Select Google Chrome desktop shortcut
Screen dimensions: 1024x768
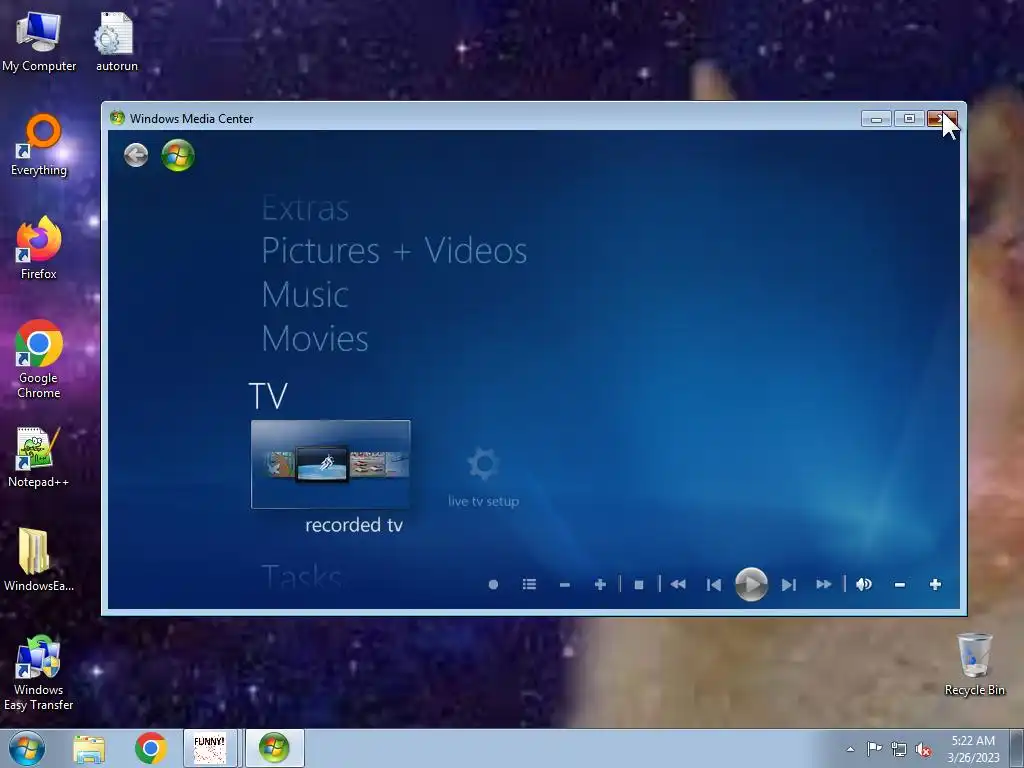39,359
